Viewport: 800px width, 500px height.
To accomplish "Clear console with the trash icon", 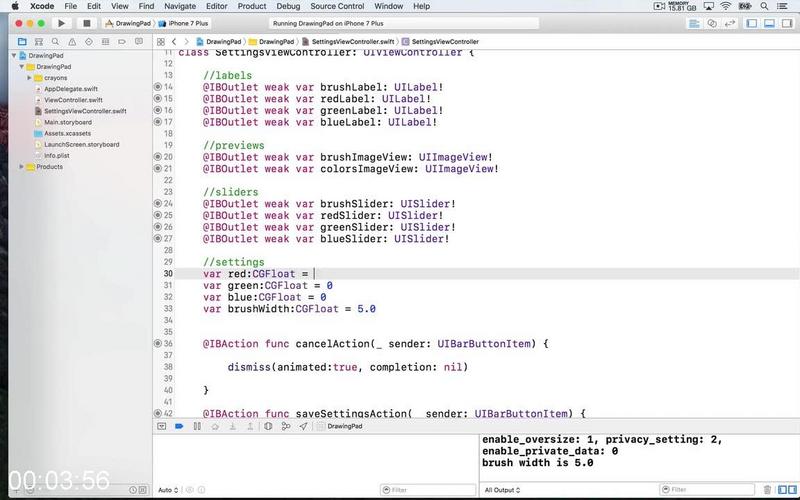I will [767, 490].
